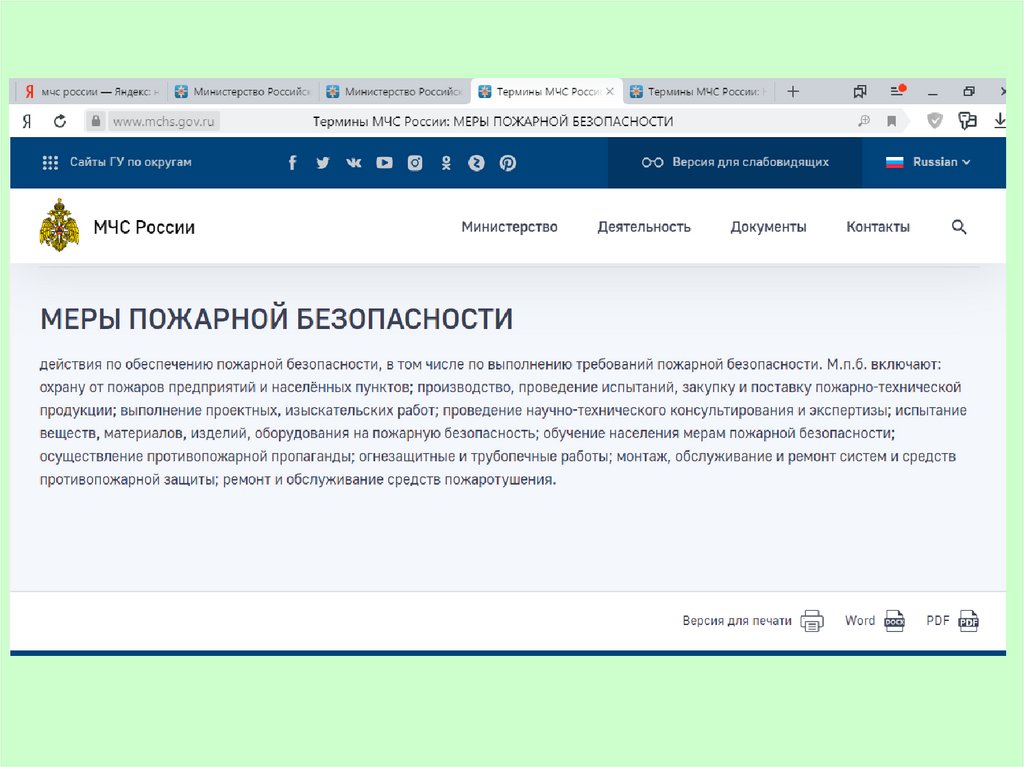Click the padlock site security icon

tap(96, 121)
